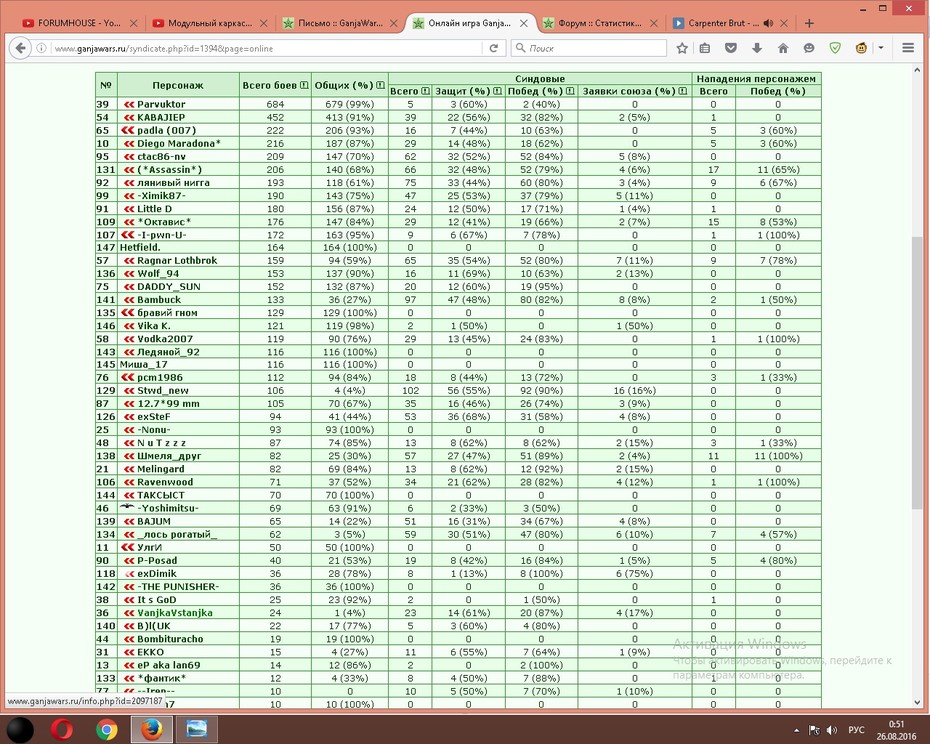Go back using the browser back arrow
The image size is (930, 744).
tap(20, 48)
